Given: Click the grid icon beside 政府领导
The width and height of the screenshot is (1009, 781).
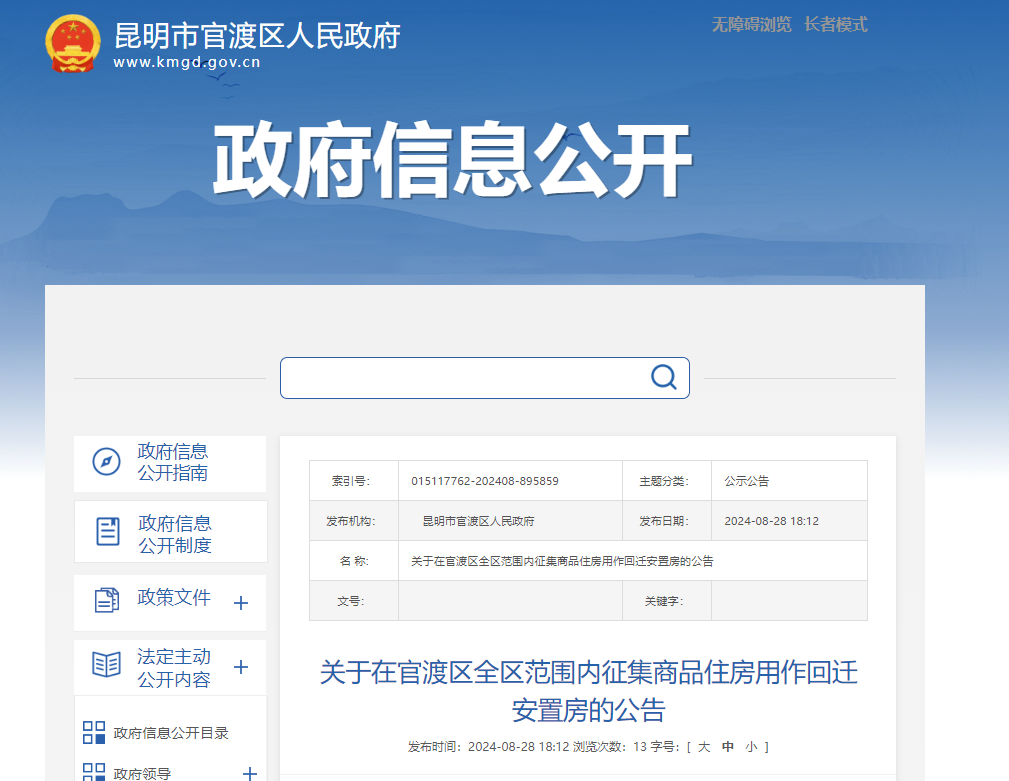Looking at the screenshot, I should pyautogui.click(x=94, y=773).
